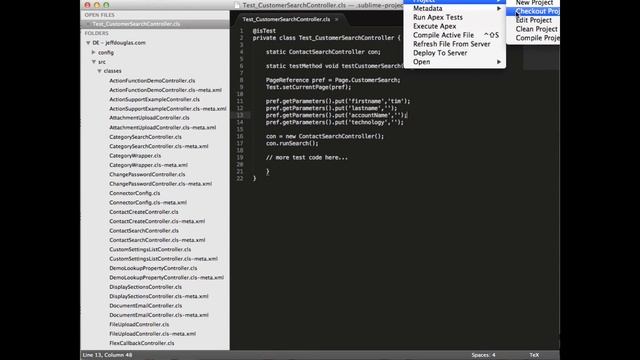This screenshot has width=640, height=360.
Task: Choose Compile Active File
Action: click(x=454, y=35)
